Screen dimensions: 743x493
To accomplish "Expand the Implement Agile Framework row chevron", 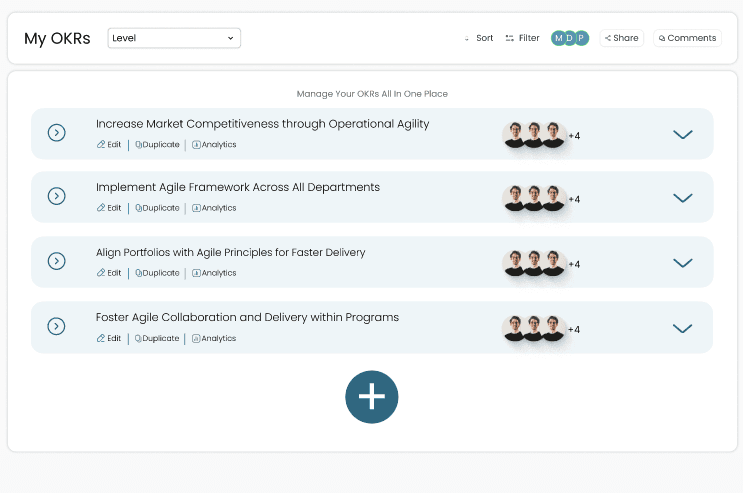I will (683, 198).
